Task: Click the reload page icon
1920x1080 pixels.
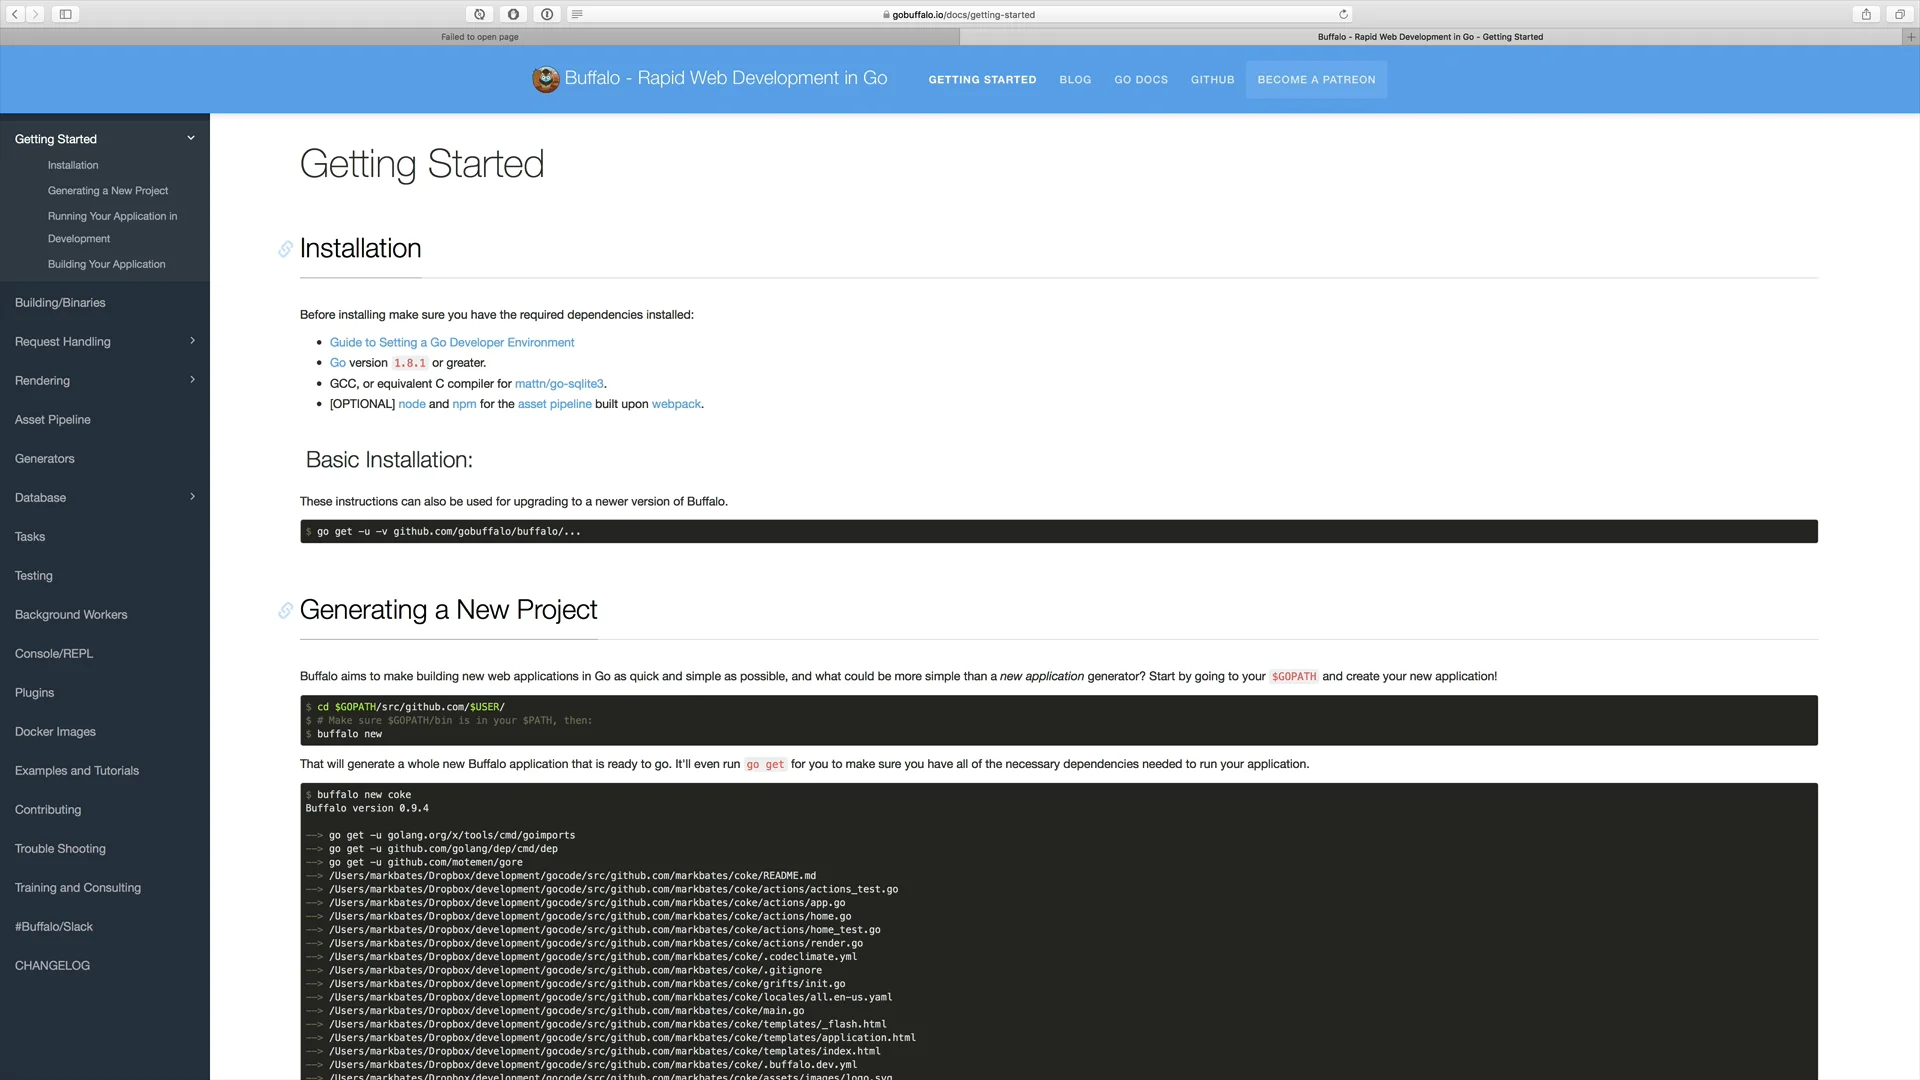Action: tap(1343, 14)
